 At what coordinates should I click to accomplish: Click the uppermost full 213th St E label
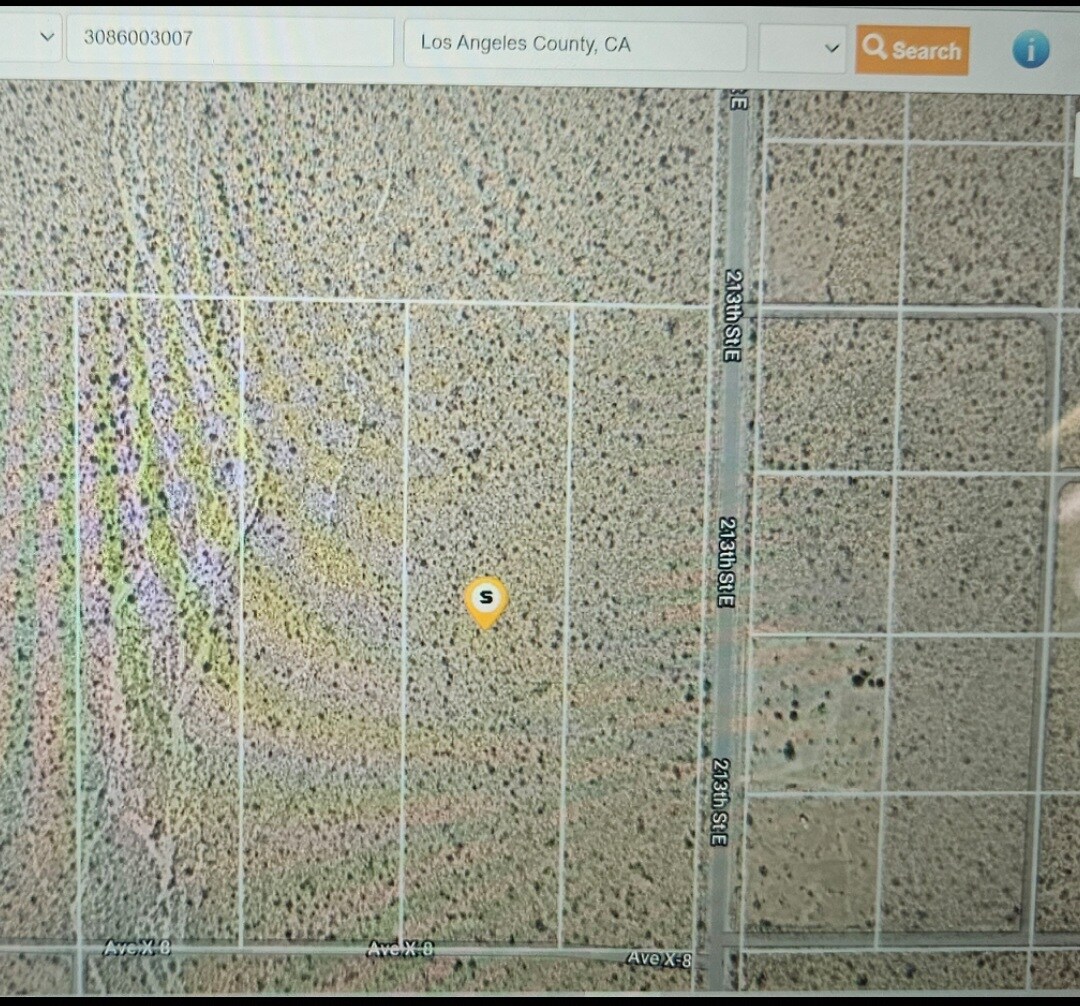(x=734, y=315)
